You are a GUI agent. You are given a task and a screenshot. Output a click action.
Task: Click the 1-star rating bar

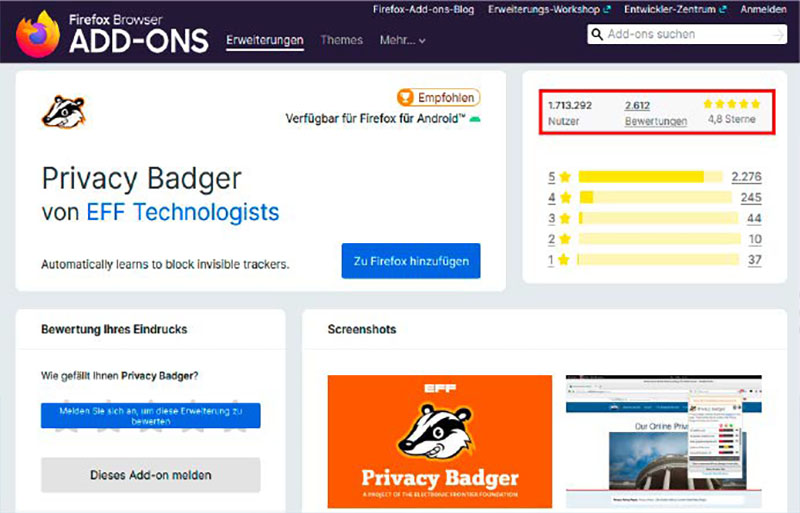click(x=658, y=260)
